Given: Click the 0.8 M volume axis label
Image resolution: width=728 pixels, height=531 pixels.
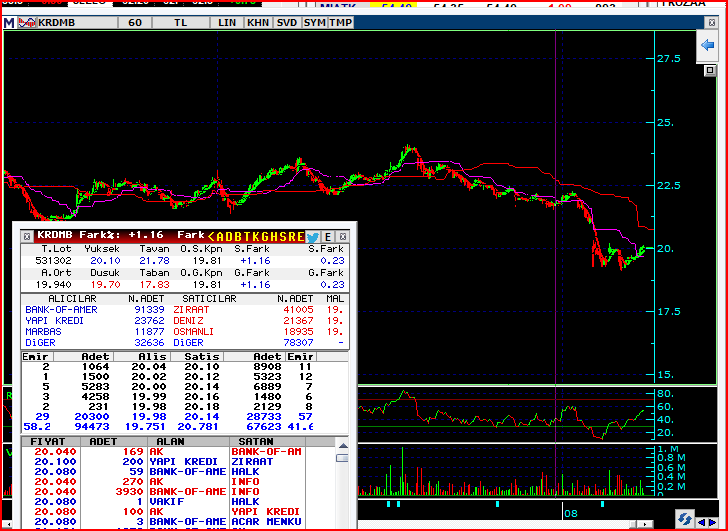Looking at the screenshot, I should 671,458.
